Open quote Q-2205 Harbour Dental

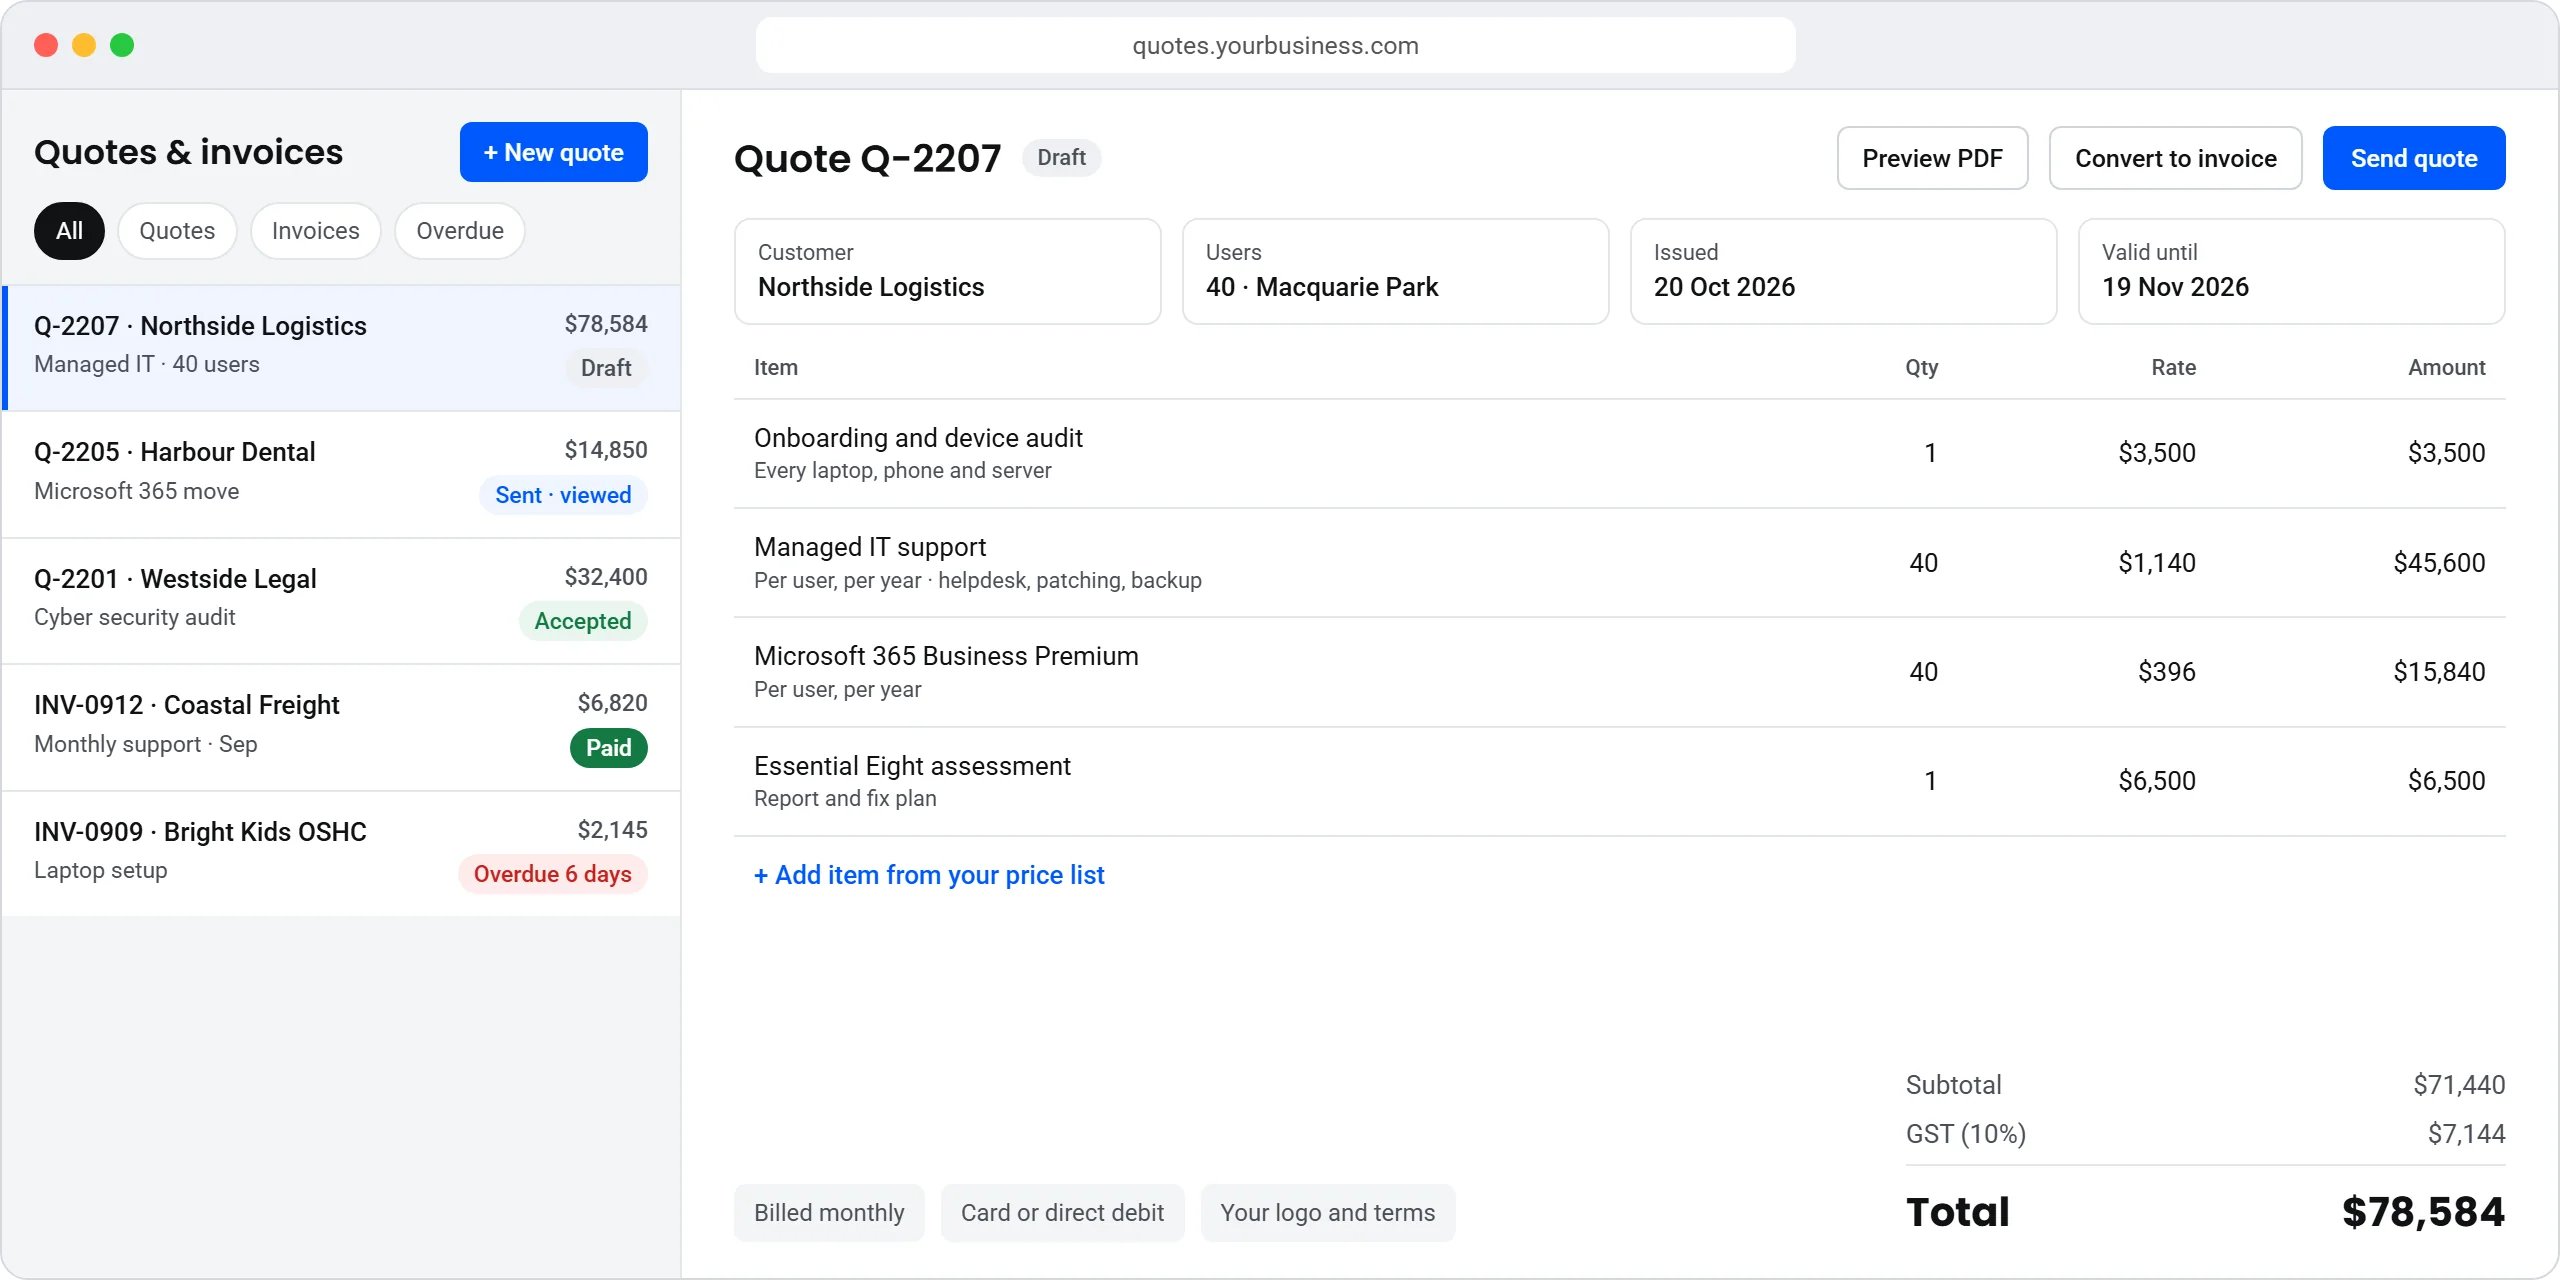pos(342,474)
